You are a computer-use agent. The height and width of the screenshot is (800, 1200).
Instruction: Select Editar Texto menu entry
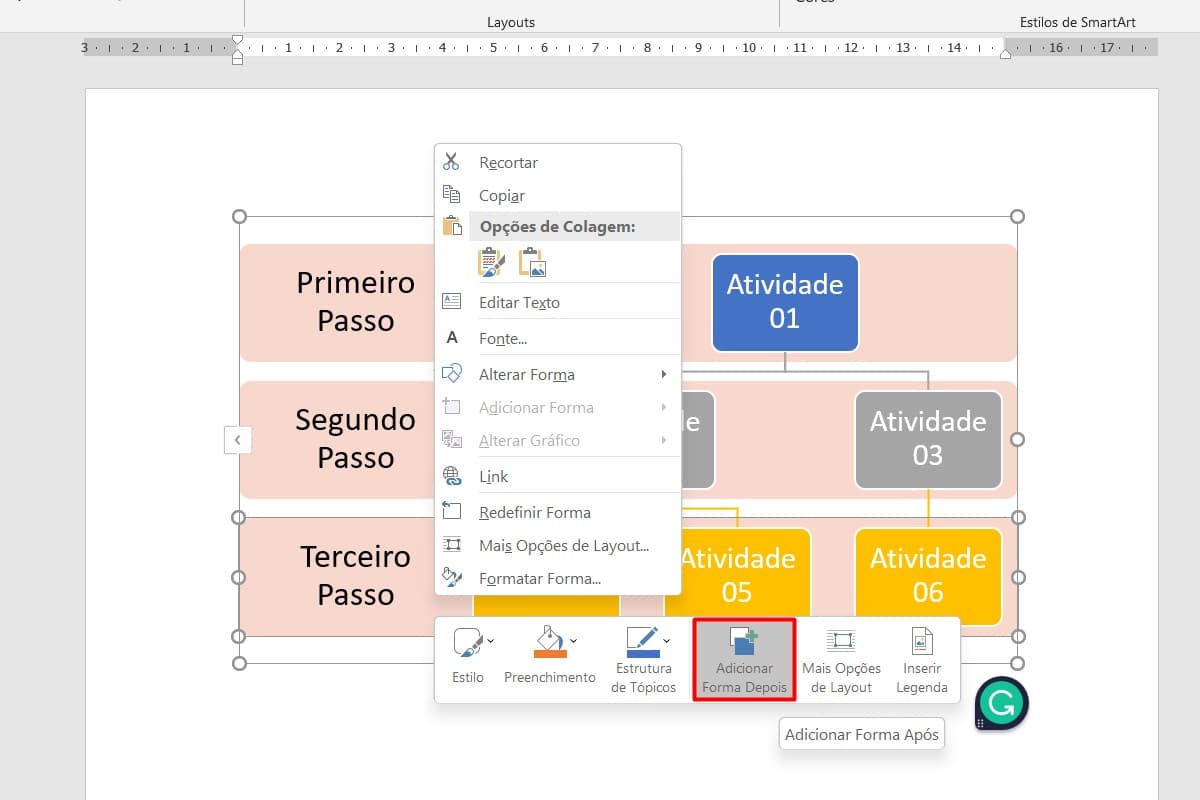point(519,302)
